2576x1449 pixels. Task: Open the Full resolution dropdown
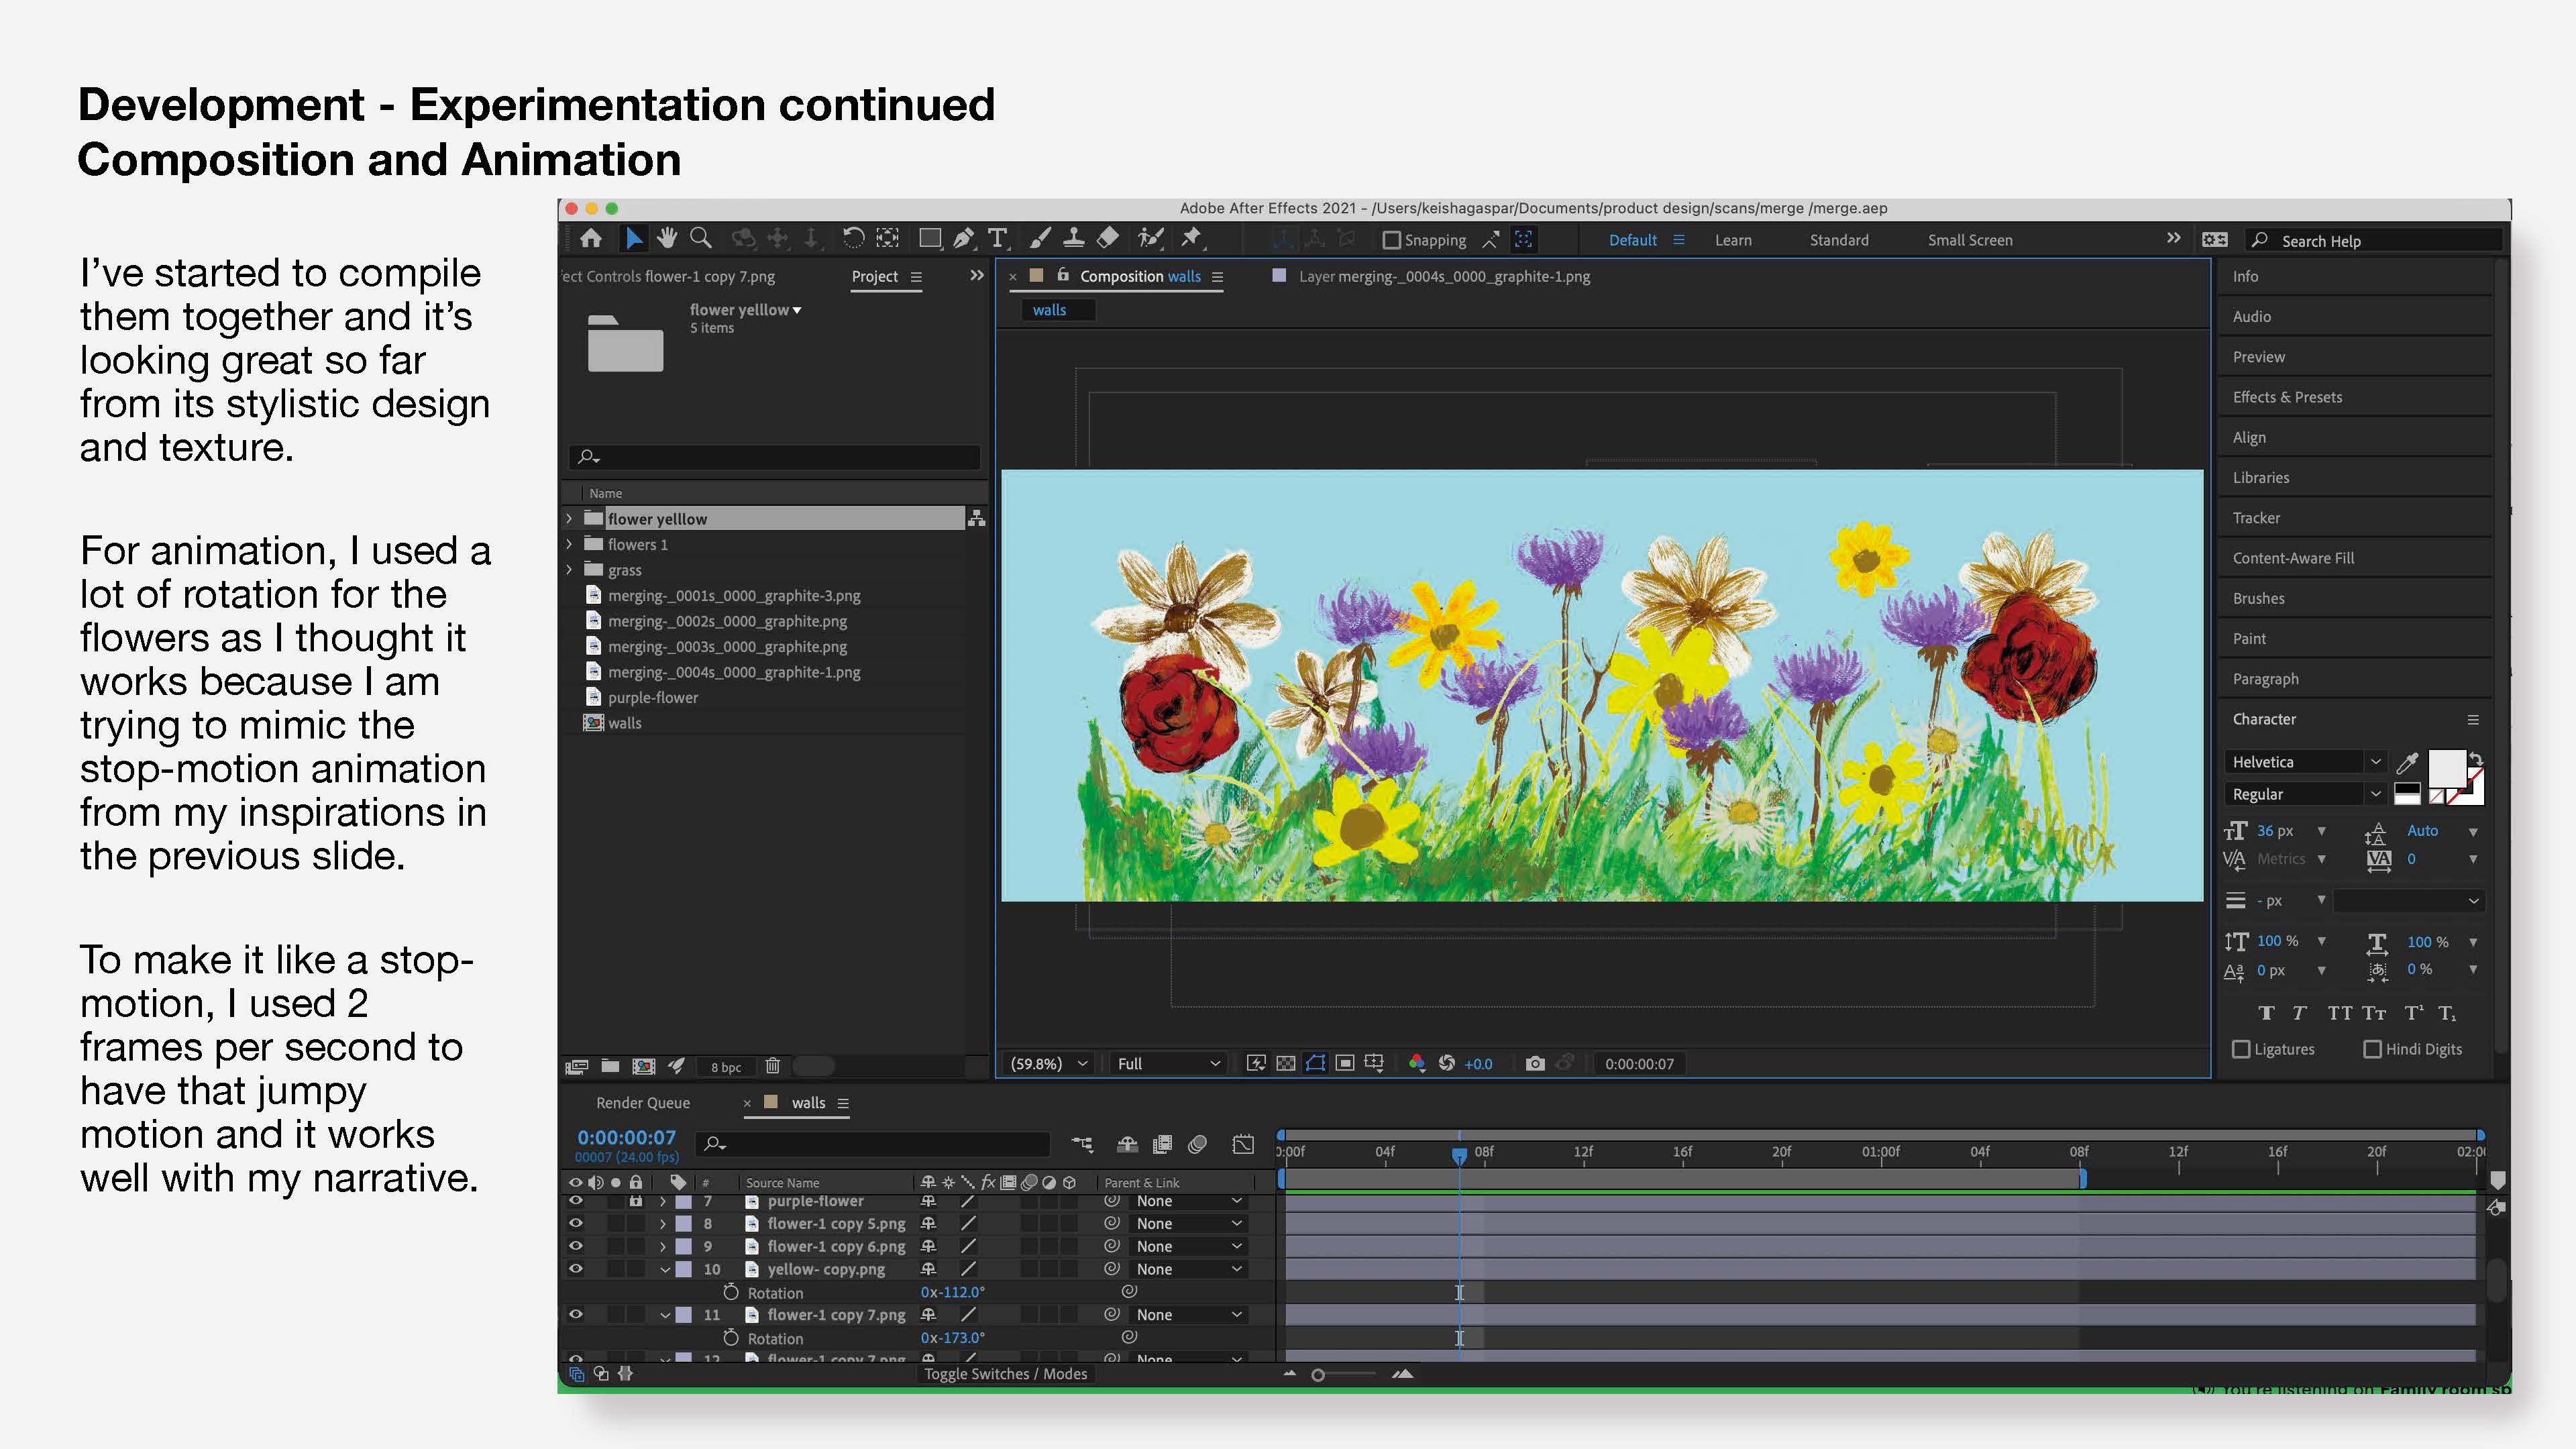click(1167, 1063)
